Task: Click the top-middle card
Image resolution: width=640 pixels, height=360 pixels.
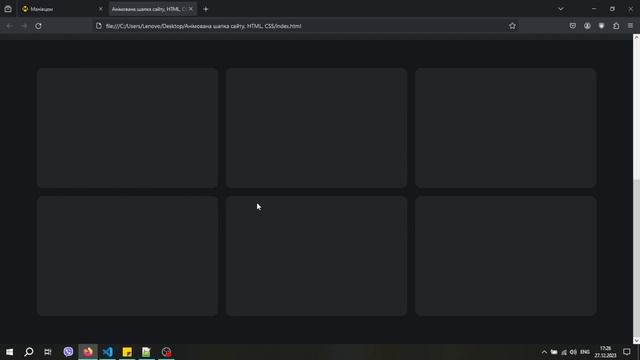Action: pyautogui.click(x=316, y=128)
